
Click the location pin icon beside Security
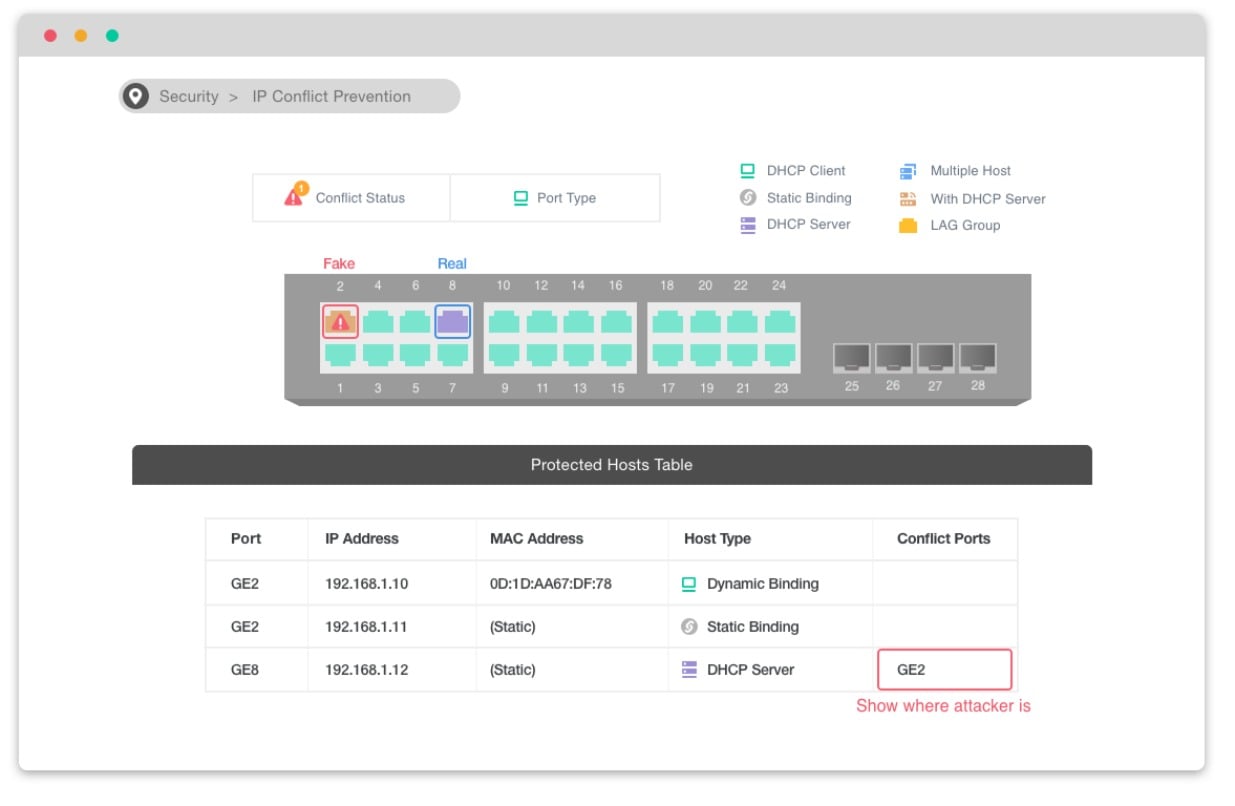(135, 96)
